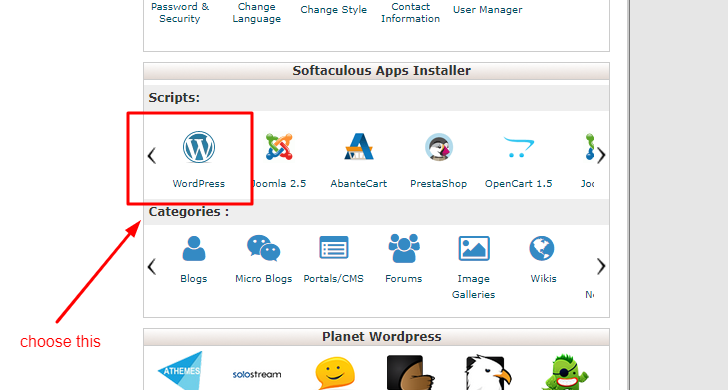
Task: Click the Scripts: heading
Action: 174,98
